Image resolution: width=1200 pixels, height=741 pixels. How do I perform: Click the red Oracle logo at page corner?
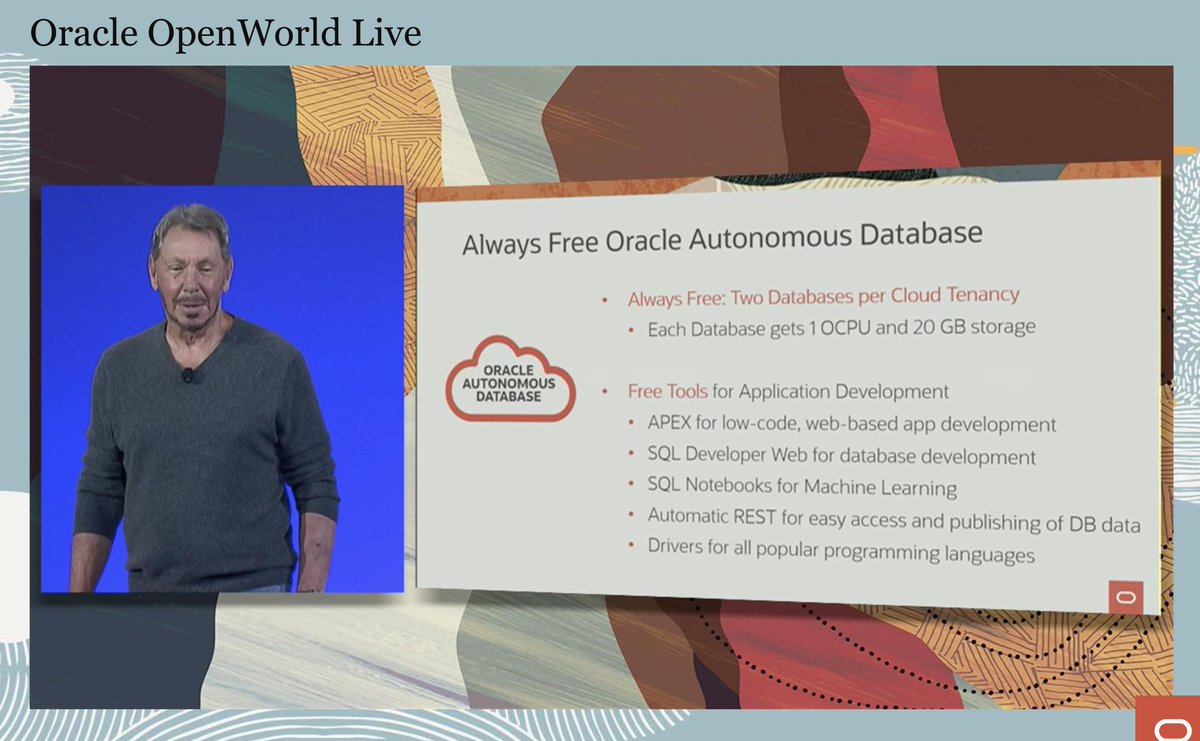[x=1167, y=719]
